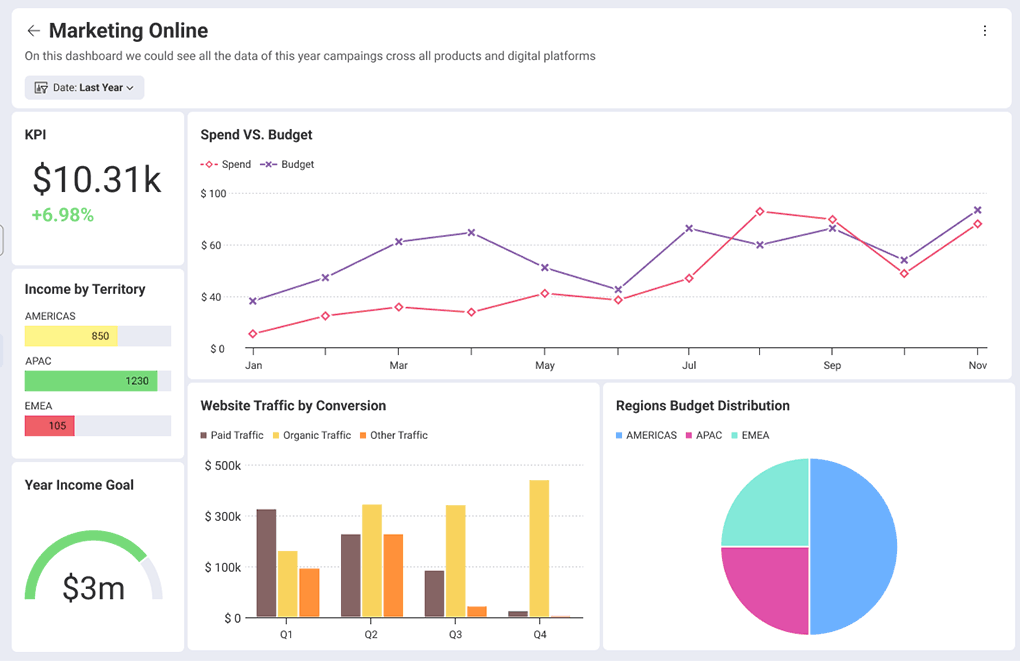Toggle the APAC pie legend item

click(705, 436)
